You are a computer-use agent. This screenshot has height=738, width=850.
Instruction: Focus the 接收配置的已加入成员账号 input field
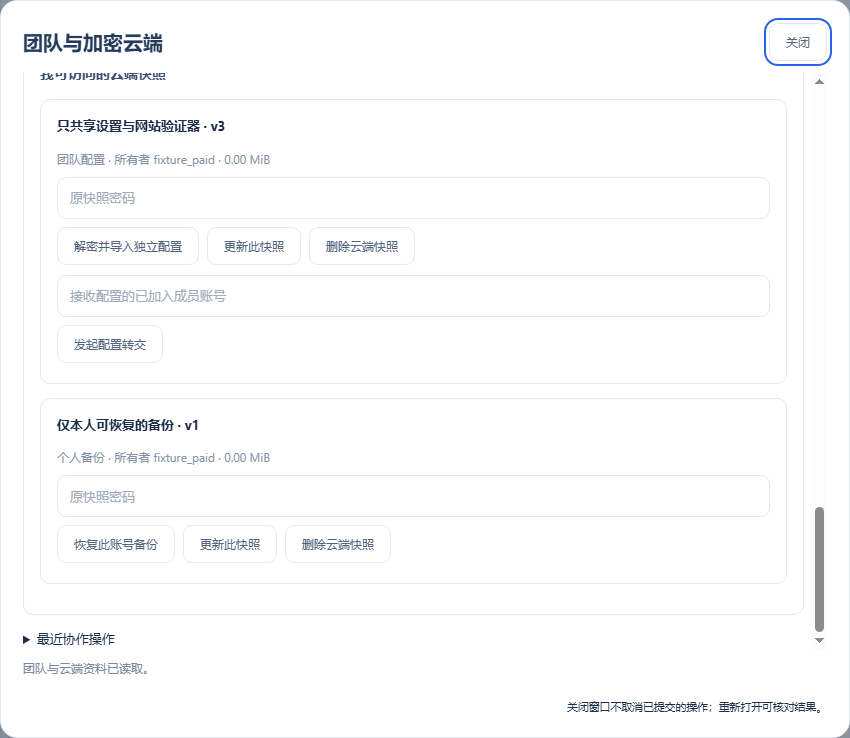[x=413, y=296]
